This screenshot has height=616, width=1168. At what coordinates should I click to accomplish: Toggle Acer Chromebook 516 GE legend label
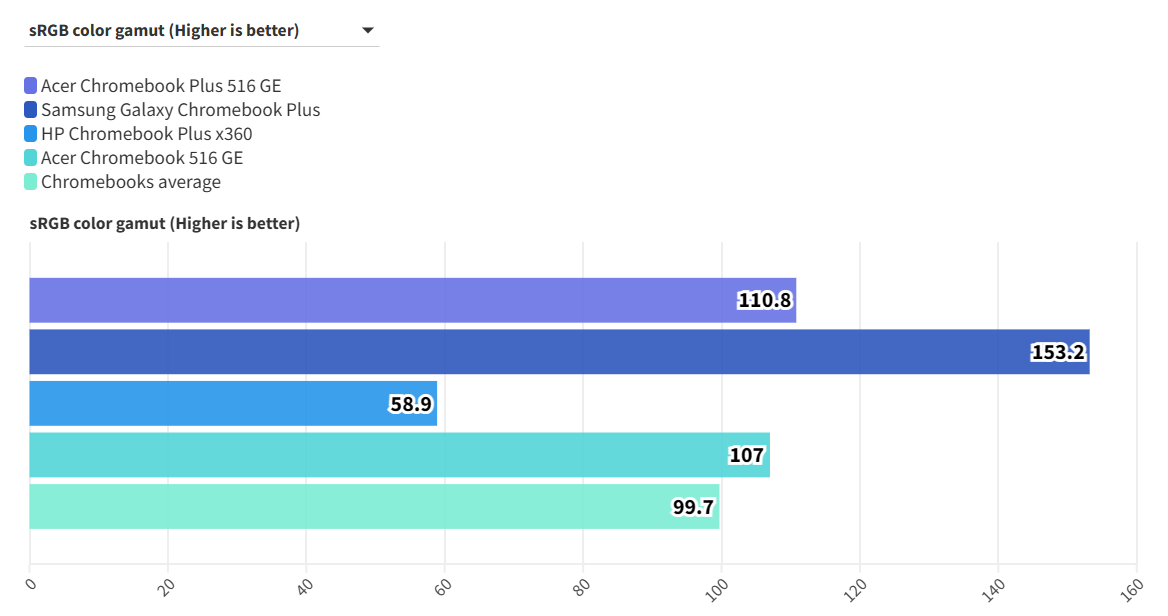tap(141, 158)
